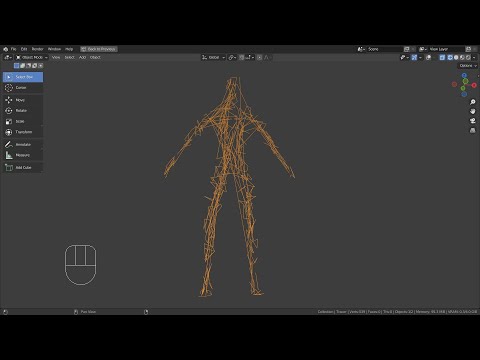Image resolution: width=480 pixels, height=360 pixels.
Task: Pick the Rotate tool
Action: 23,111
